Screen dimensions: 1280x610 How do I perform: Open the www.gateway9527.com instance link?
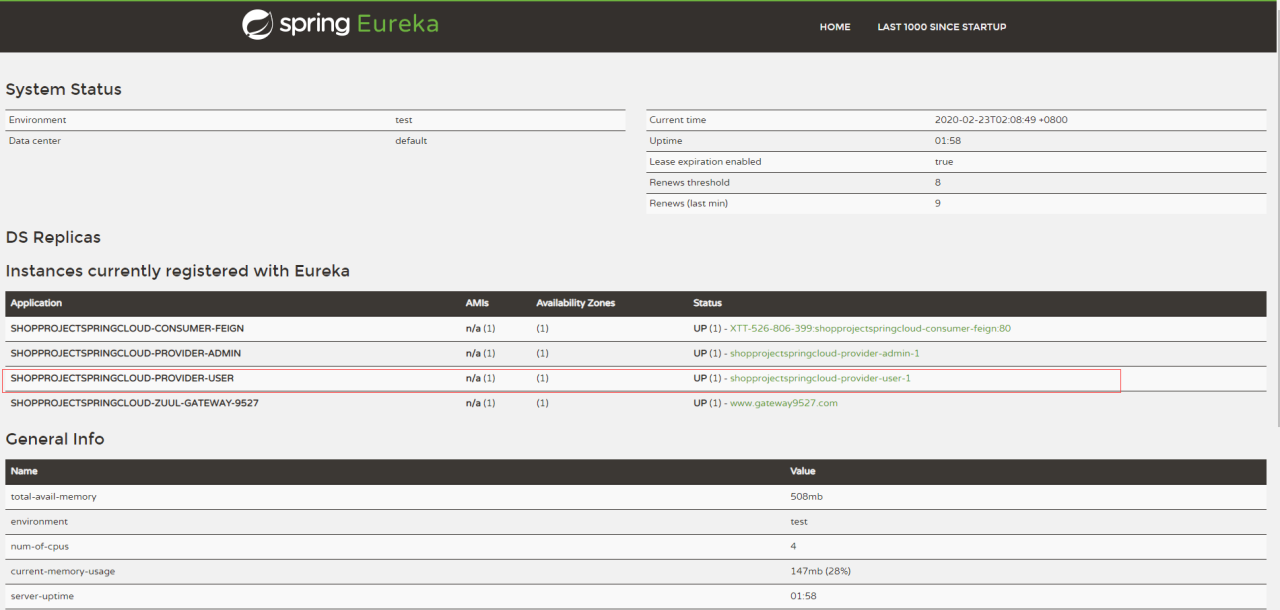[x=783, y=403]
